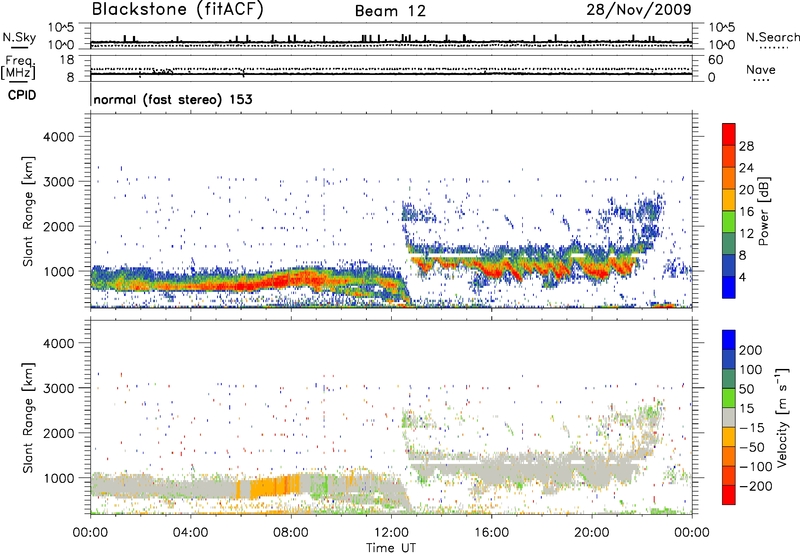Click normal (fast stereo) 153 text
Screen dimensions: 800x554
(x=173, y=99)
